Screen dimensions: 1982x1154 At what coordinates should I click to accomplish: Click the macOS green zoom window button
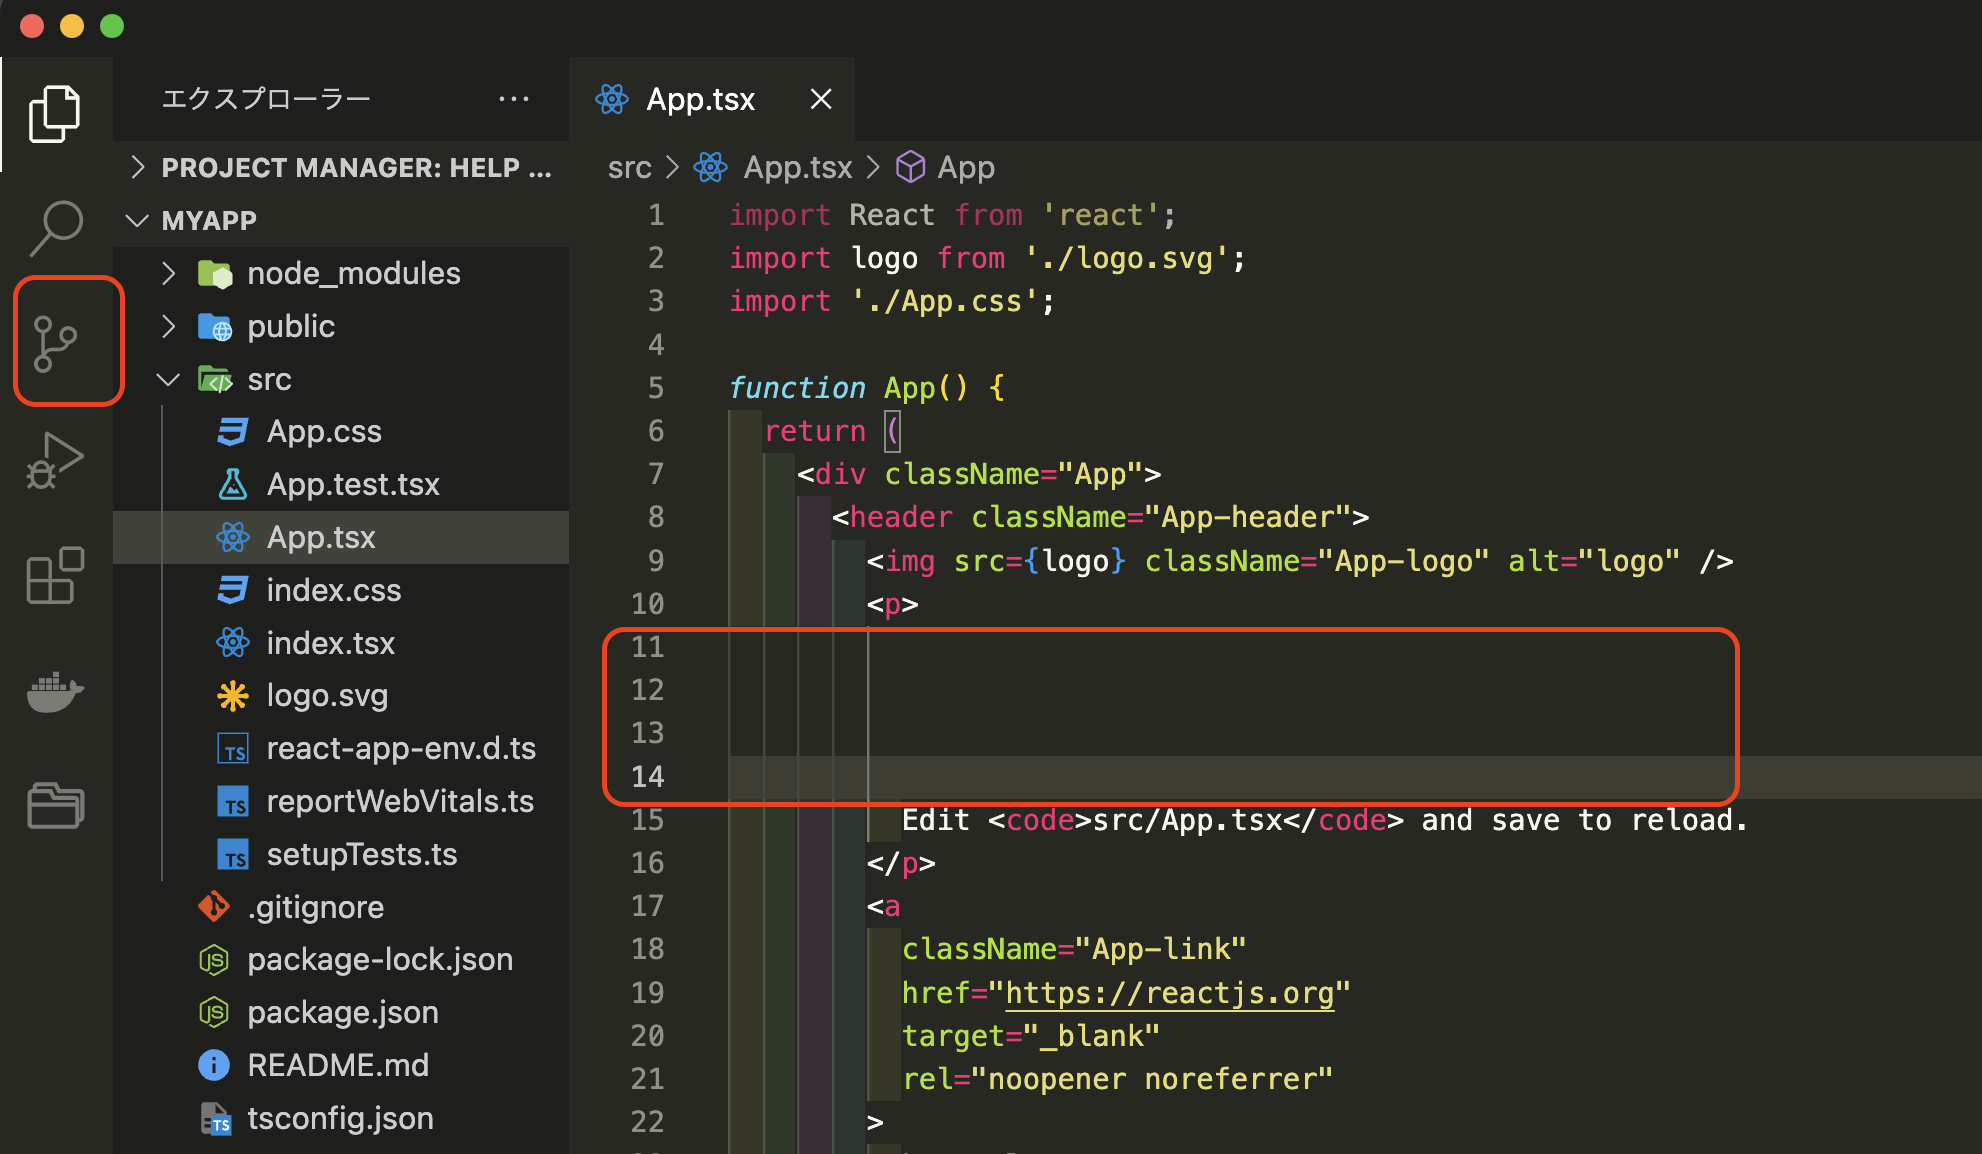112,26
